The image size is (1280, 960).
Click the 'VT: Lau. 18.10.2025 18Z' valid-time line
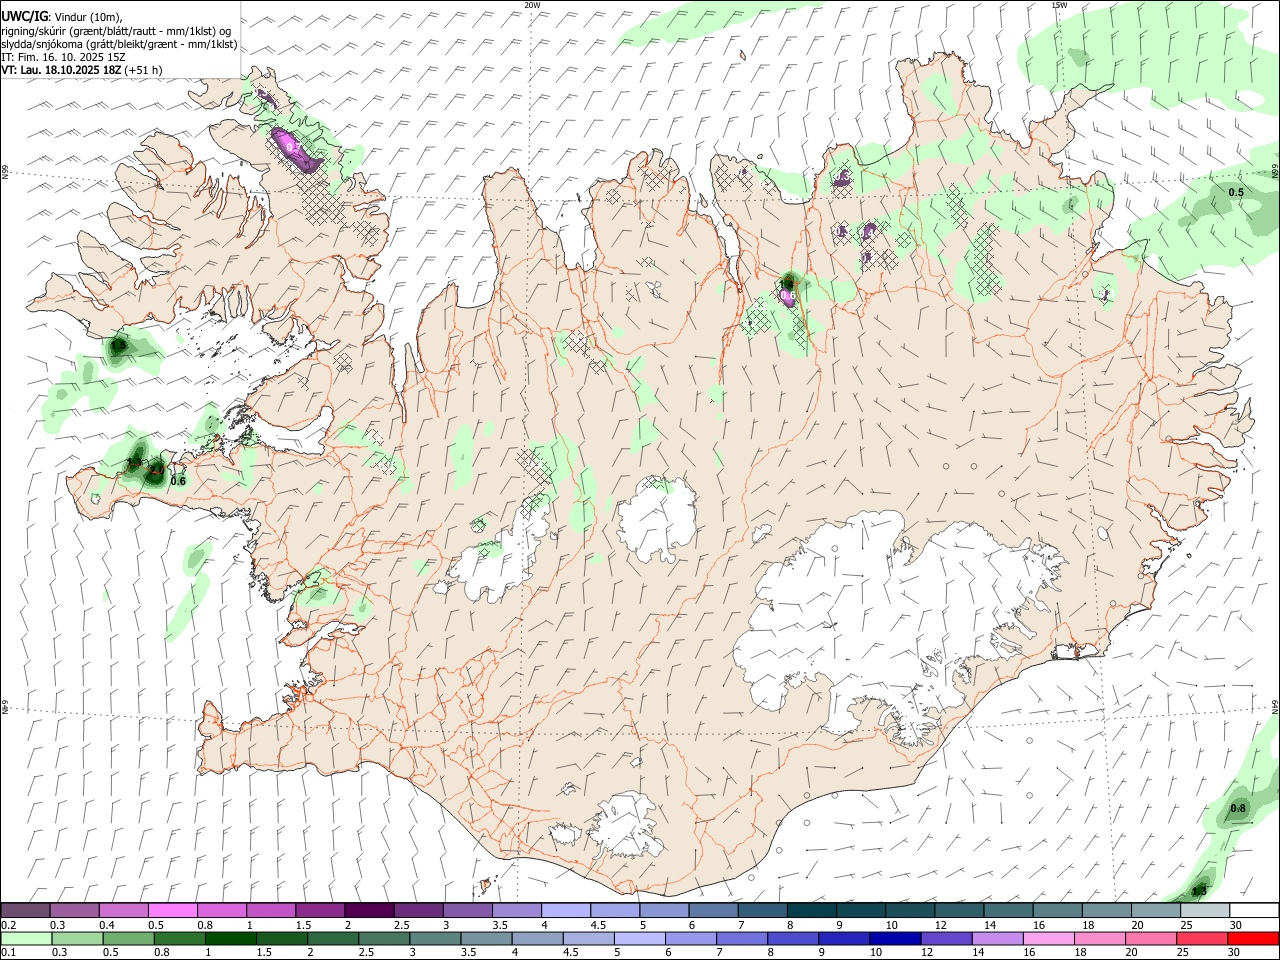(61, 70)
